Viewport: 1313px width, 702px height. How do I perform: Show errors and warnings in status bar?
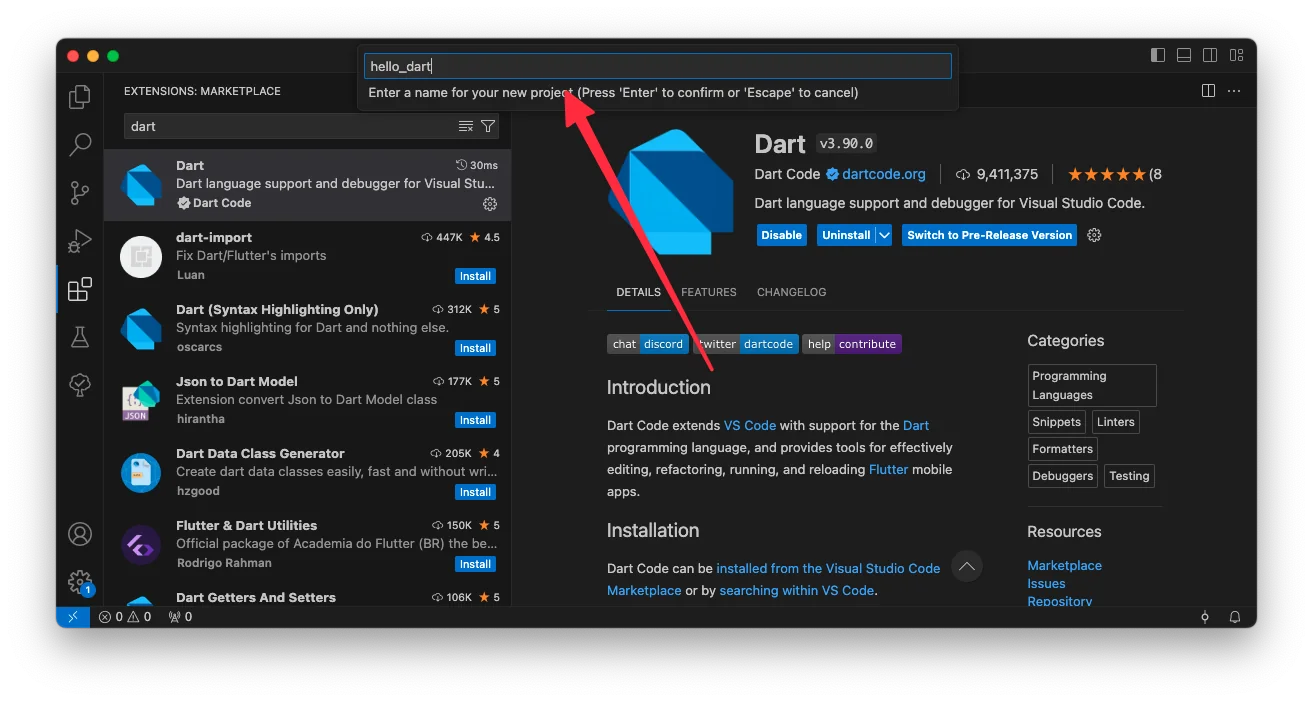pyautogui.click(x=125, y=617)
